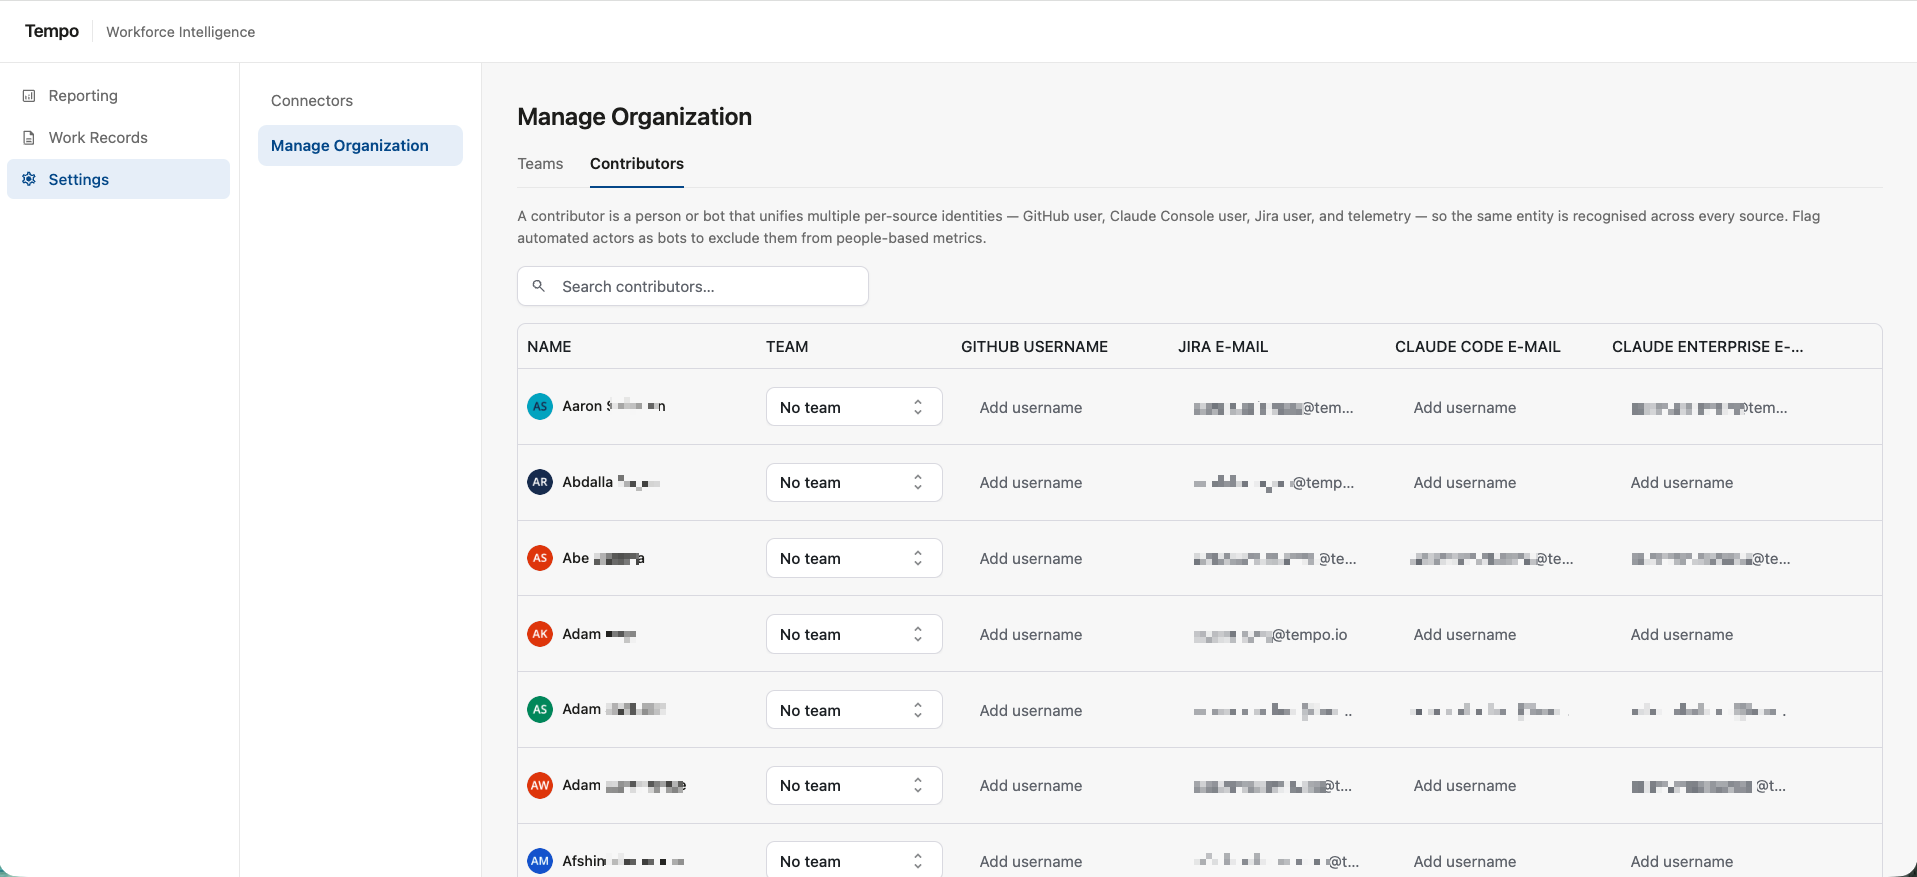The image size is (1917, 877).
Task: Open team dropdown in green AS avatar row
Action: (x=854, y=710)
